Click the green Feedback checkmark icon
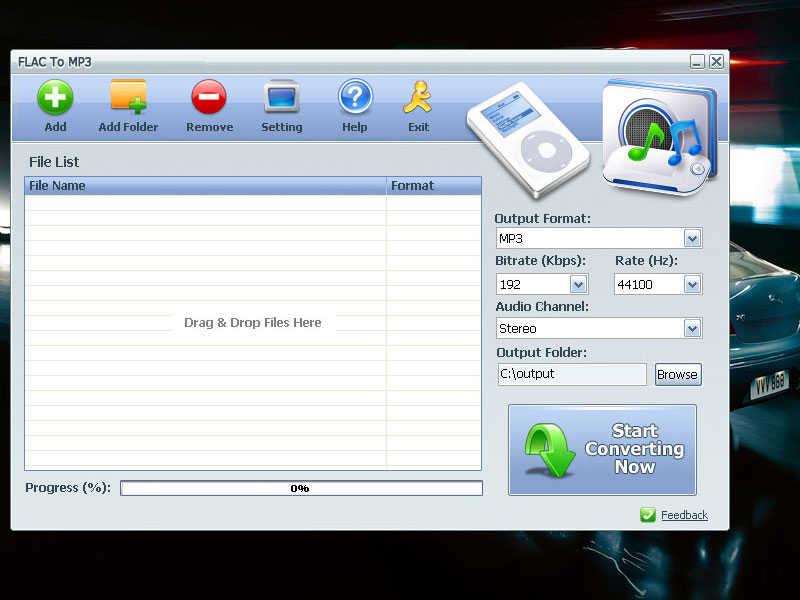The width and height of the screenshot is (800, 600). click(x=647, y=515)
